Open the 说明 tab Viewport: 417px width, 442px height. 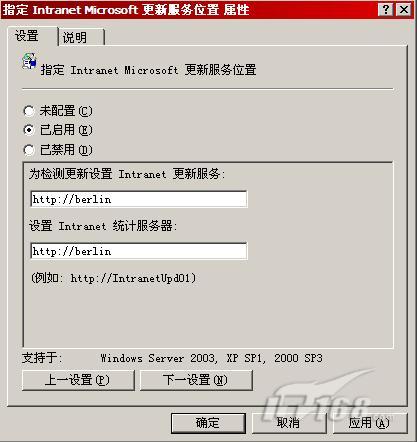[75, 37]
